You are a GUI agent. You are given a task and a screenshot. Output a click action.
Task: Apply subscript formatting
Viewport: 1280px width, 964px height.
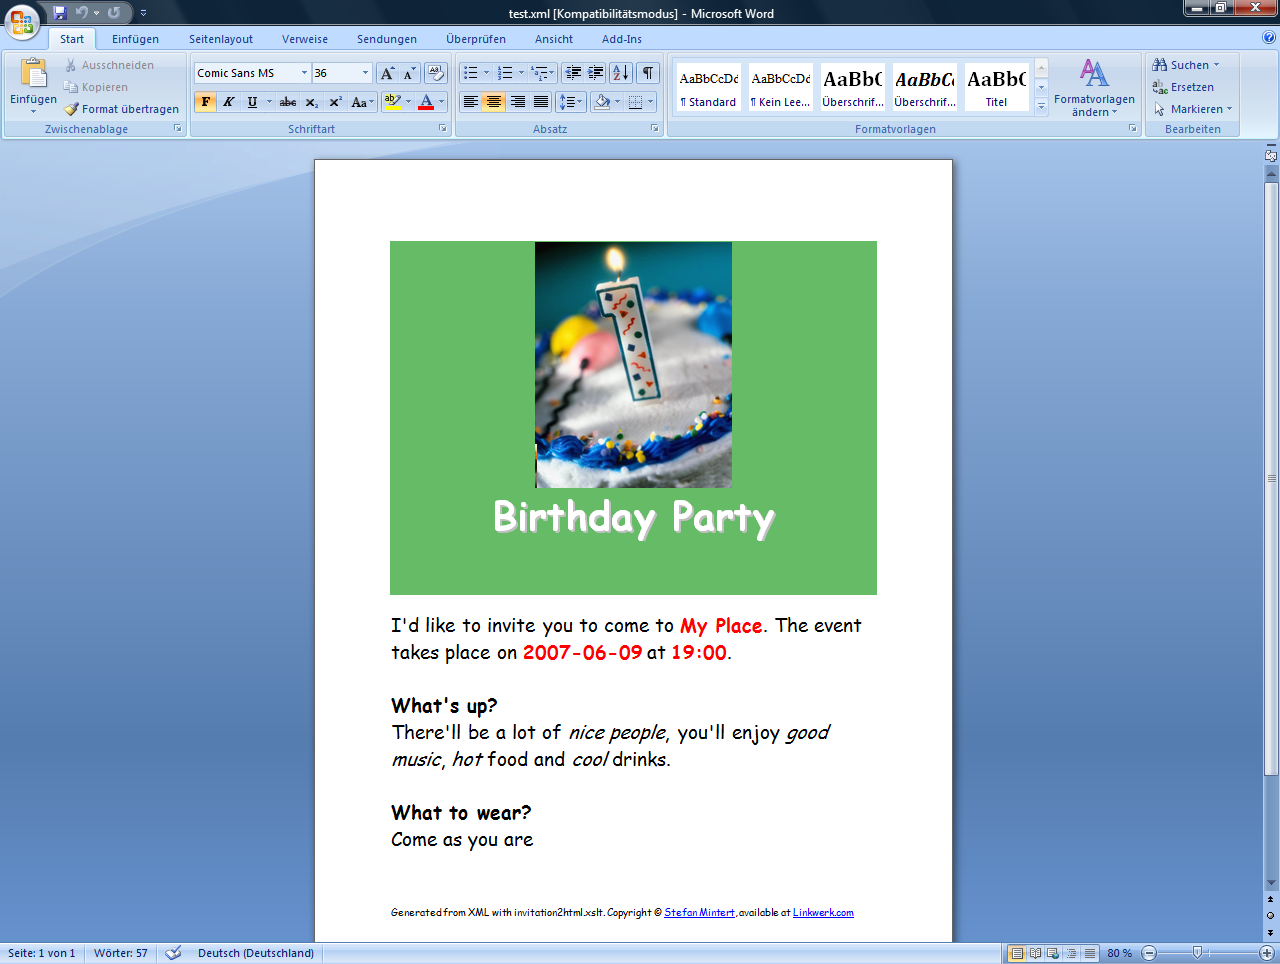[311, 102]
